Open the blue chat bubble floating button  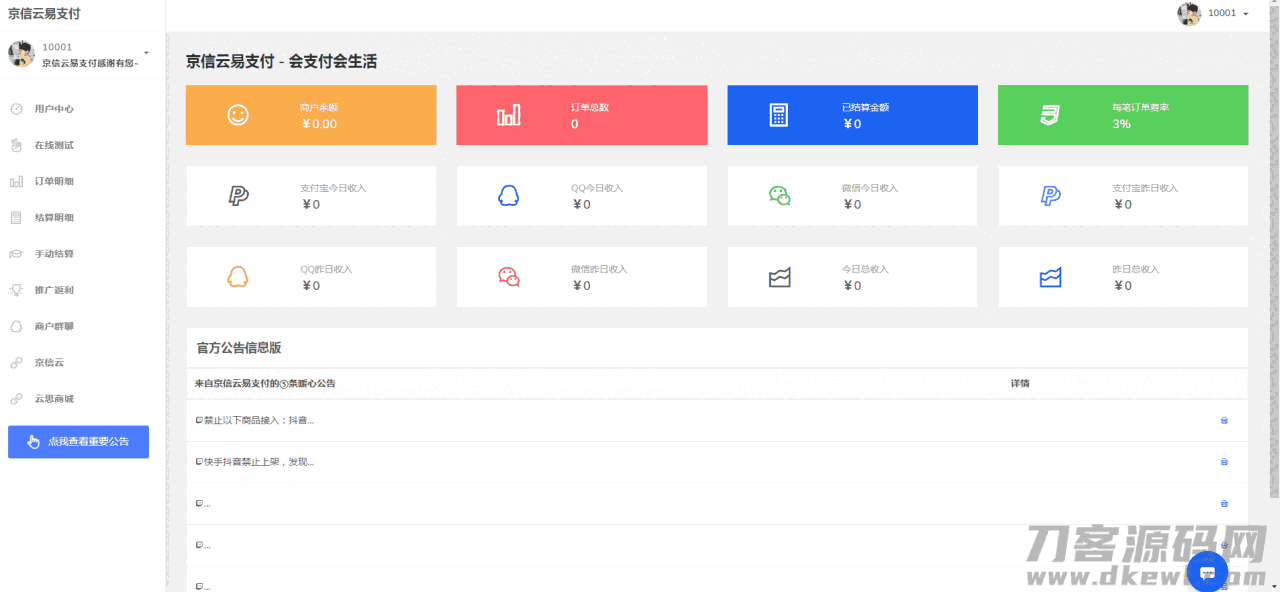coord(1207,572)
